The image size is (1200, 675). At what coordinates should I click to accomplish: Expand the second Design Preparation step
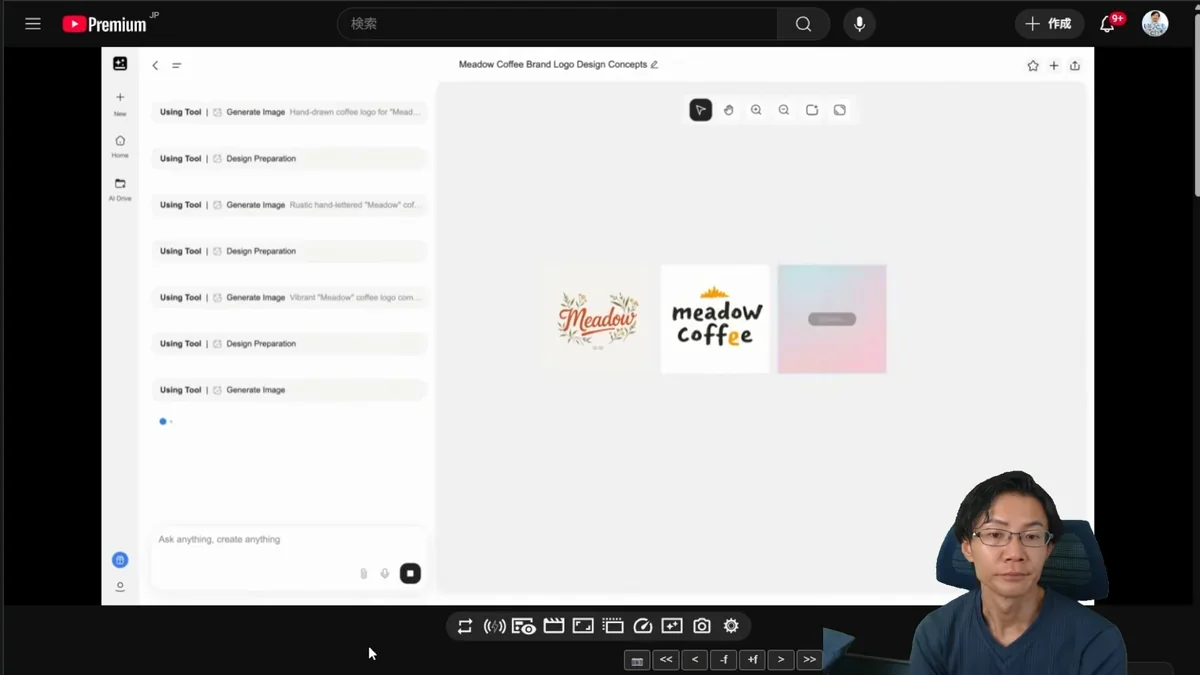[x=290, y=251]
